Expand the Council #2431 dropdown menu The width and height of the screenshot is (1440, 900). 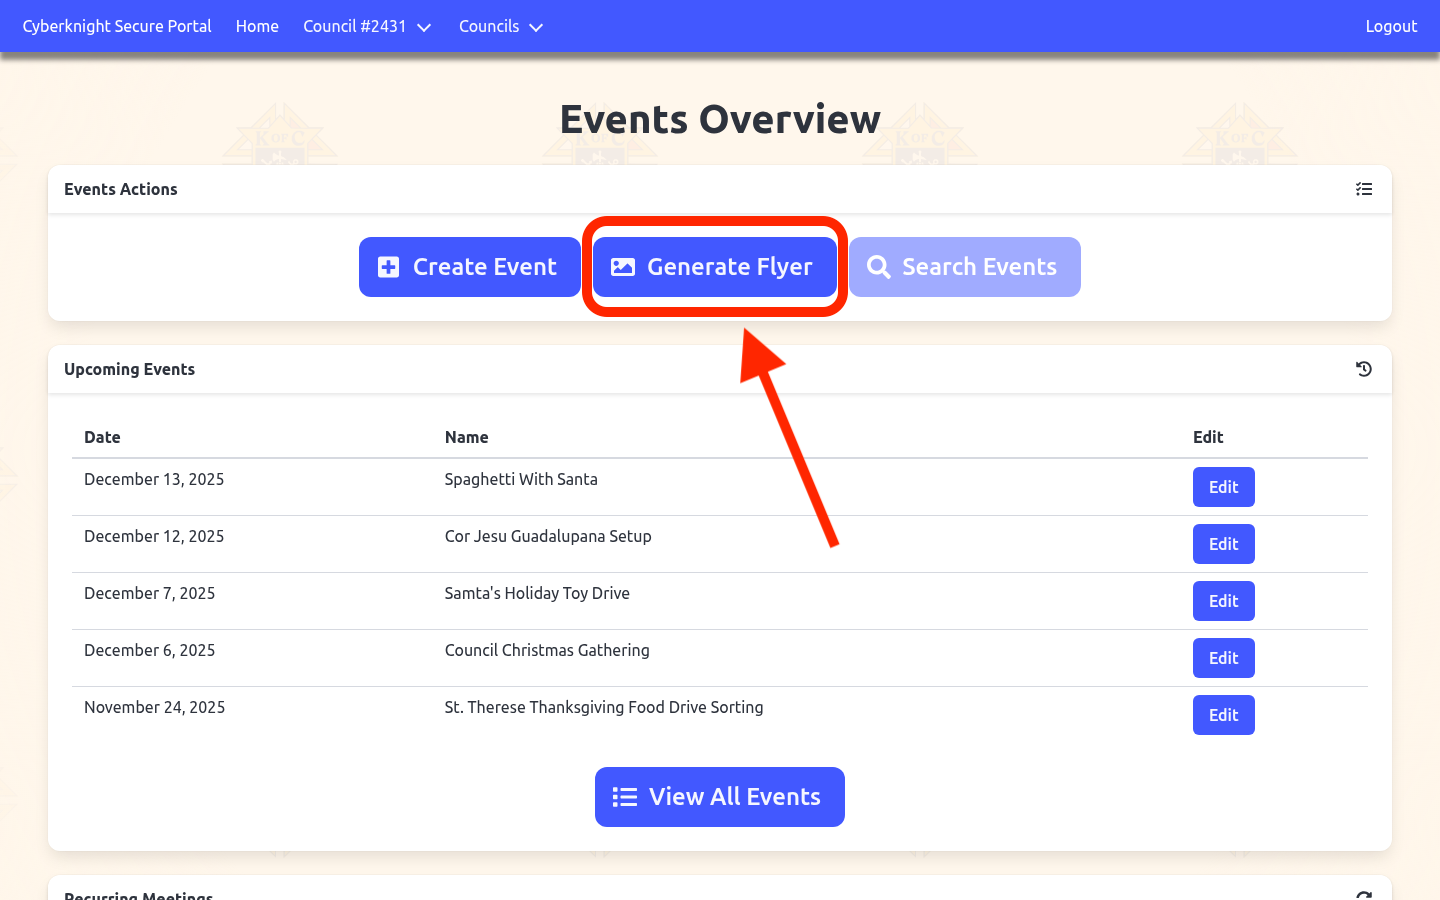[366, 26]
